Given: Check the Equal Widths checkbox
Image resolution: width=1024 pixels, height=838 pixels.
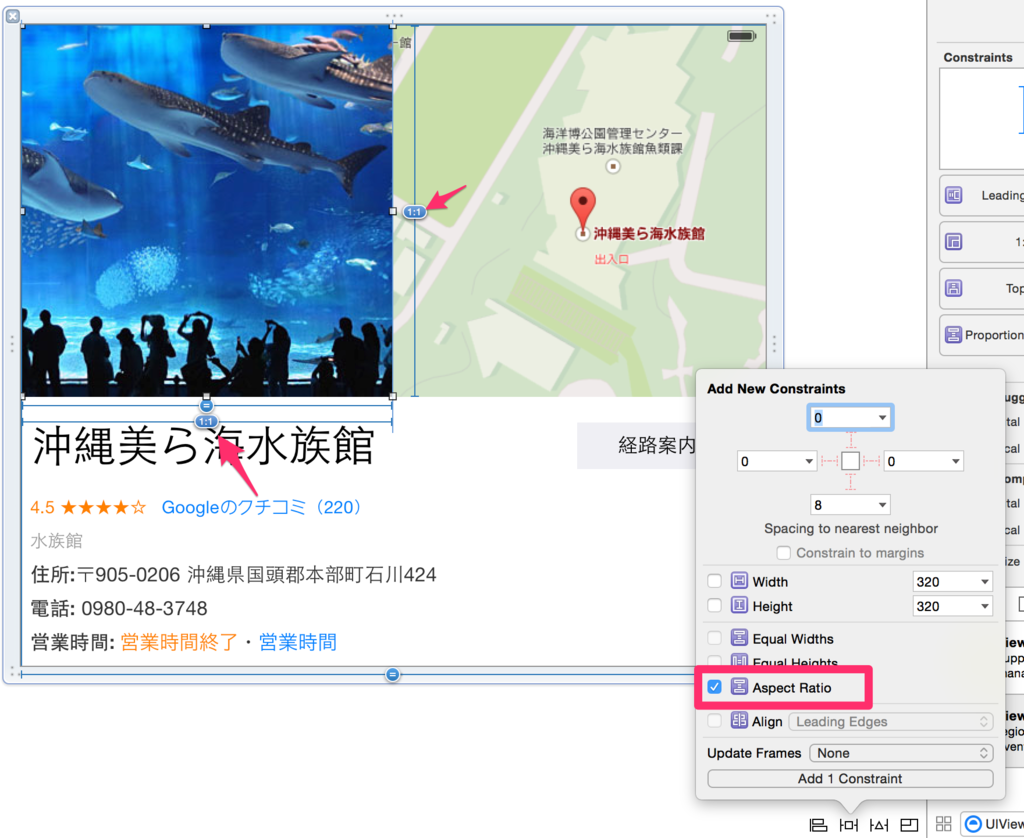Looking at the screenshot, I should click(x=714, y=637).
